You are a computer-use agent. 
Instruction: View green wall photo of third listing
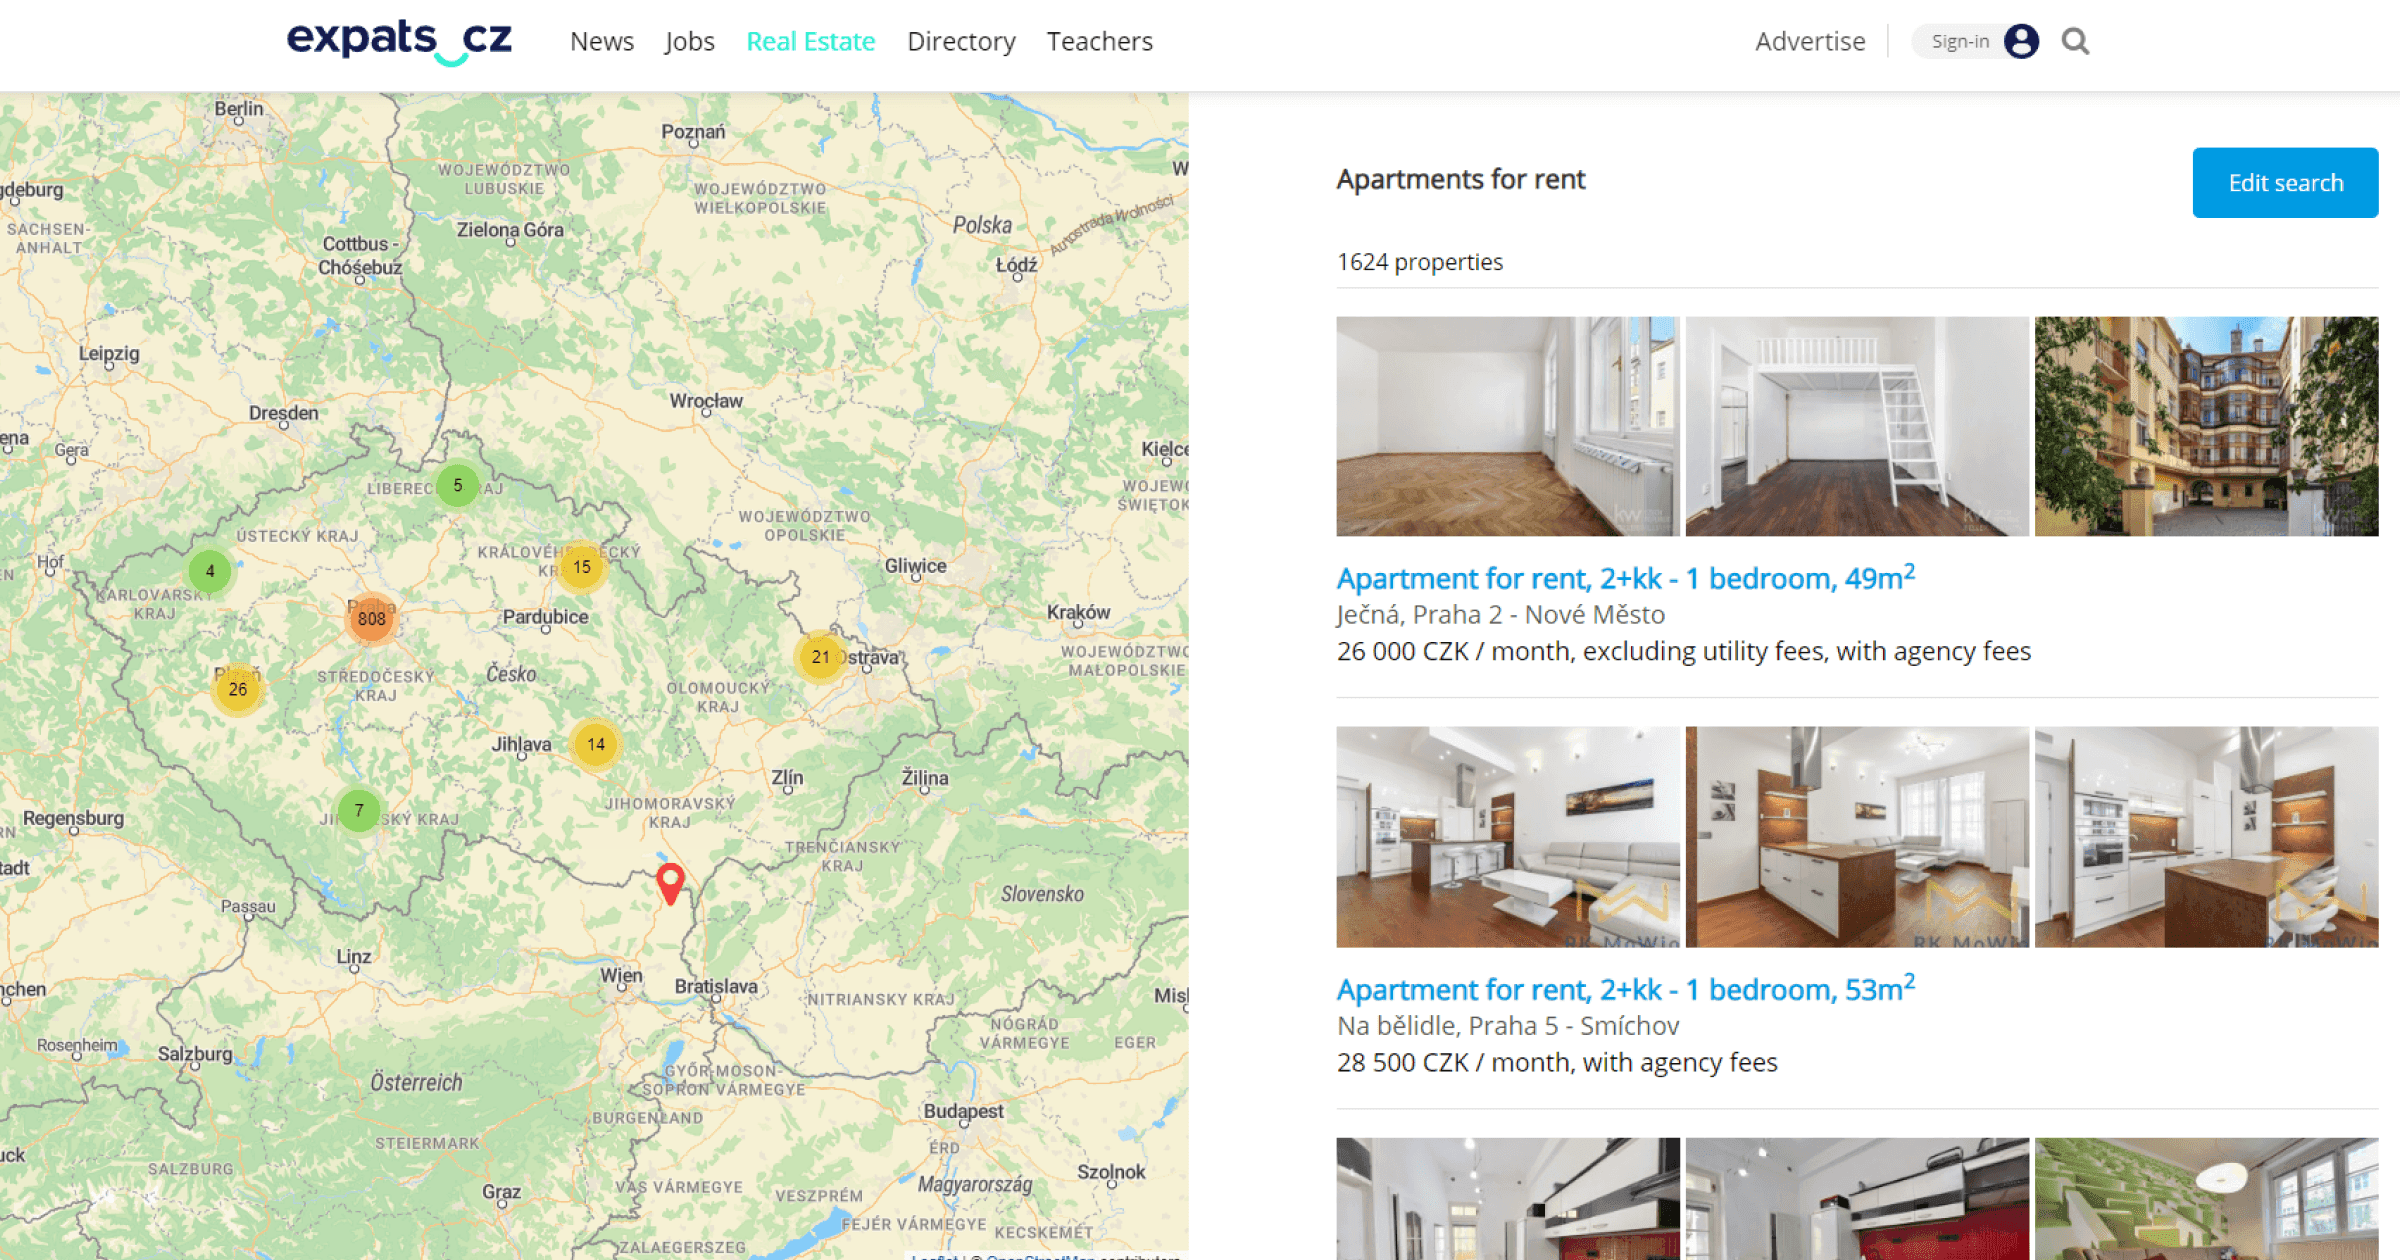coord(2206,1198)
